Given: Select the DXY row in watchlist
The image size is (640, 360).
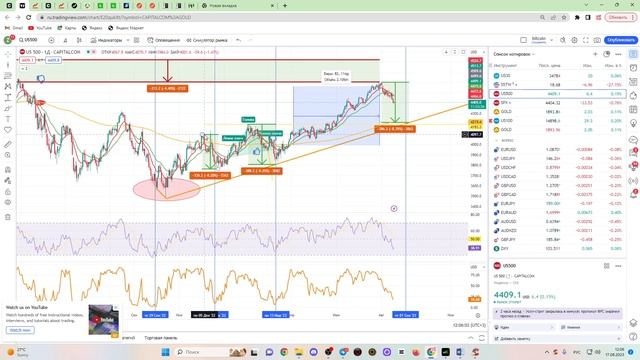Looking at the screenshot, I should coord(558,248).
